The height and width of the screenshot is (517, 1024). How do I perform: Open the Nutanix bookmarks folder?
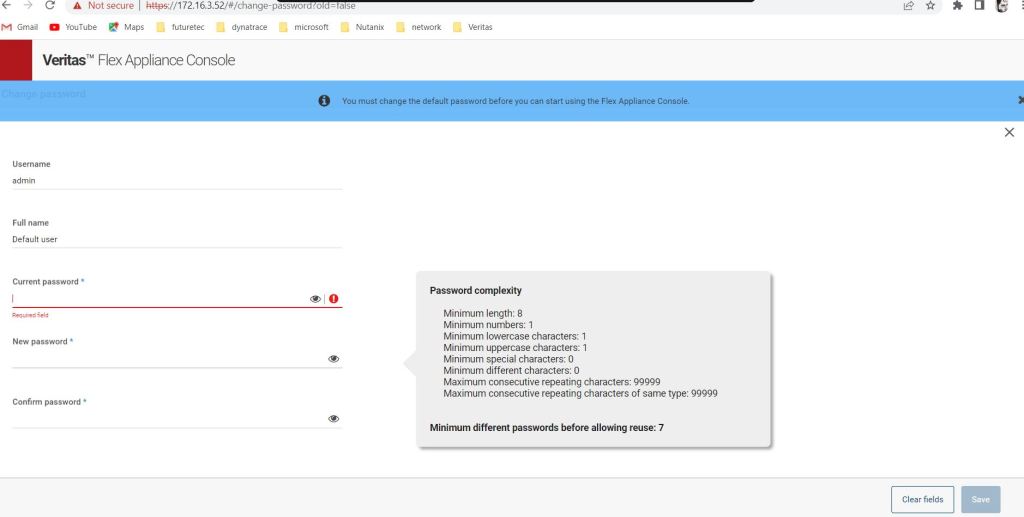[362, 27]
